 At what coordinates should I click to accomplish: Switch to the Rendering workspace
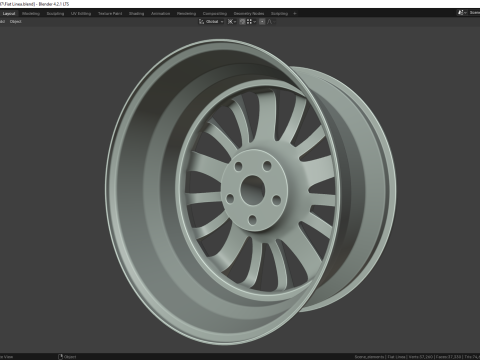[186, 14]
